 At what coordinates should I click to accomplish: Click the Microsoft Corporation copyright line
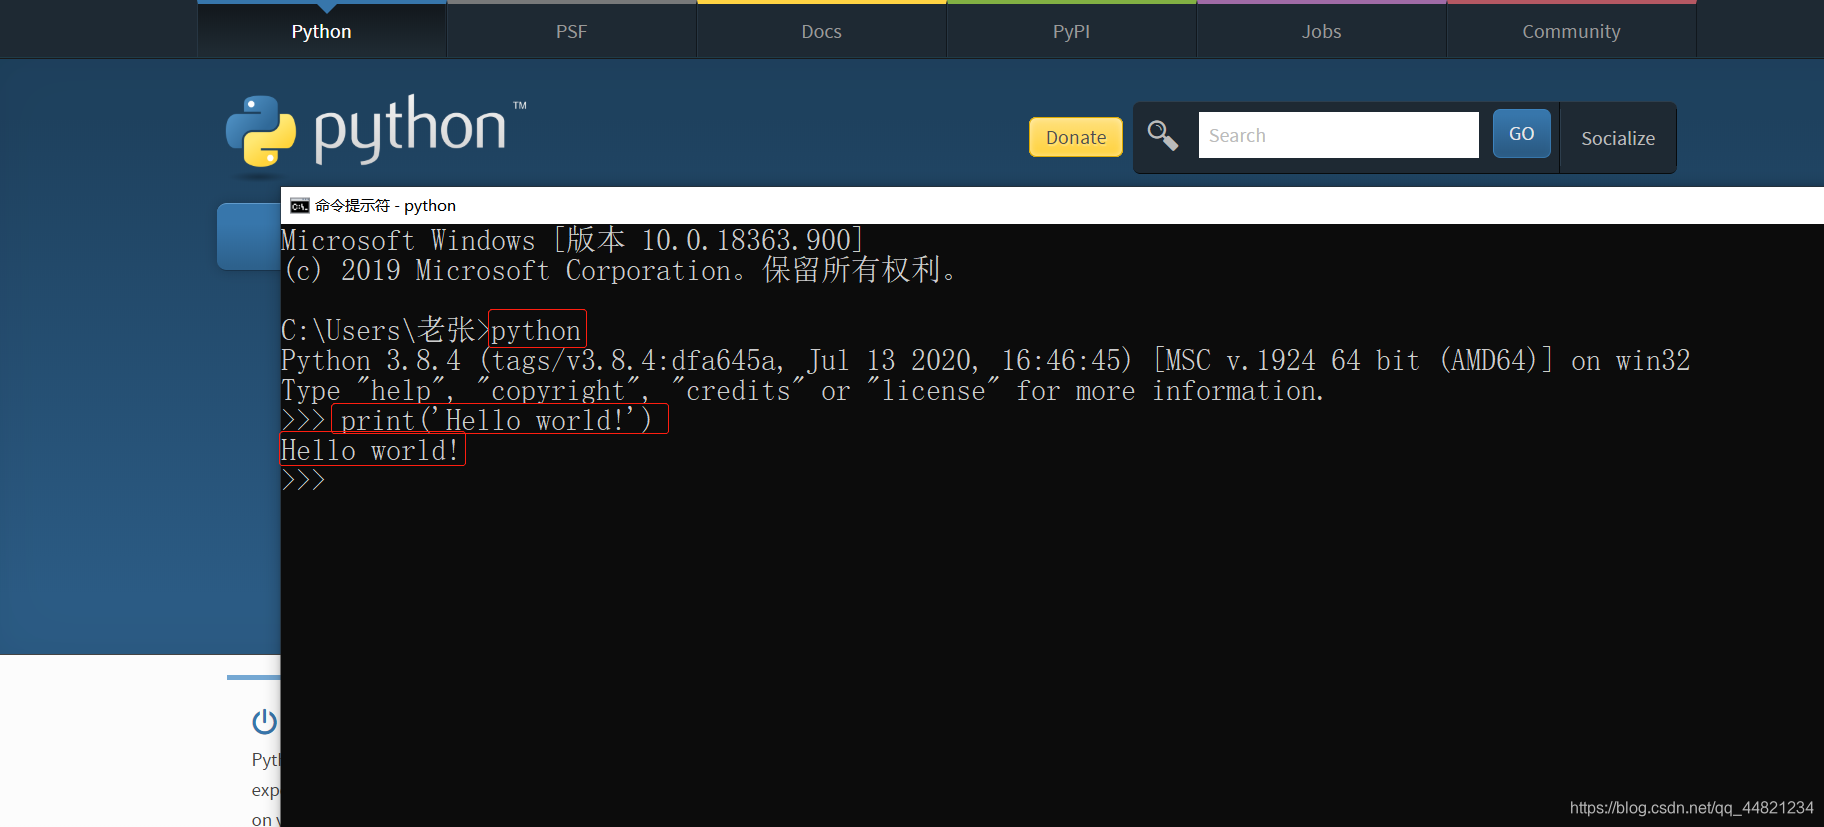(x=620, y=270)
